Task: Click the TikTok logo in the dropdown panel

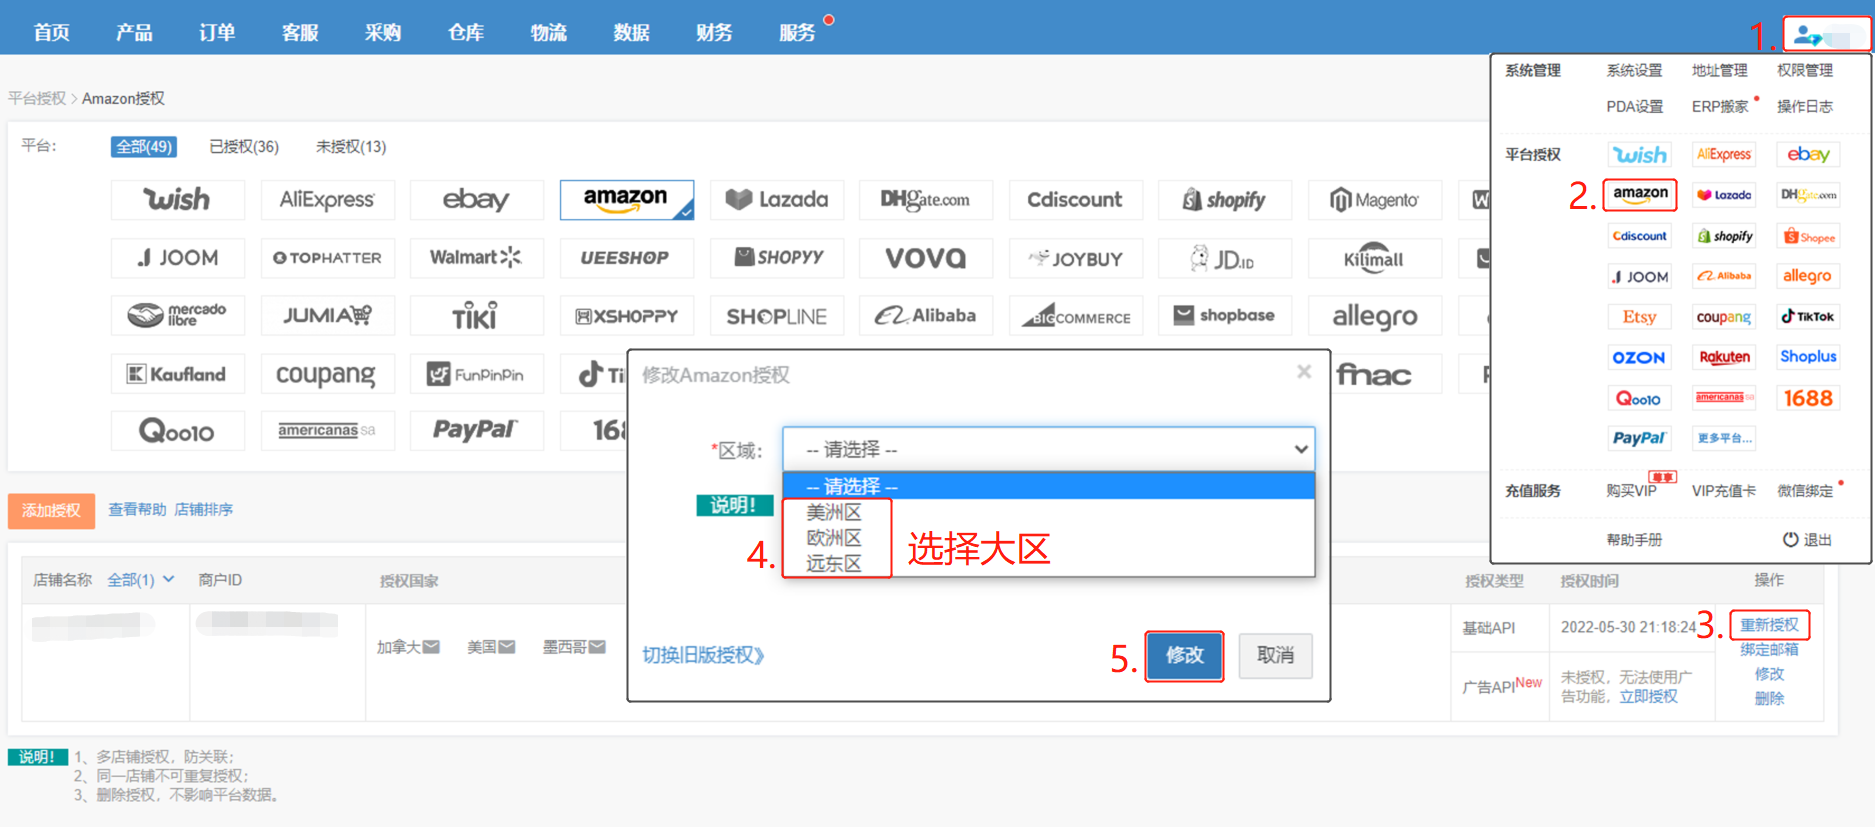Action: coord(1808,317)
